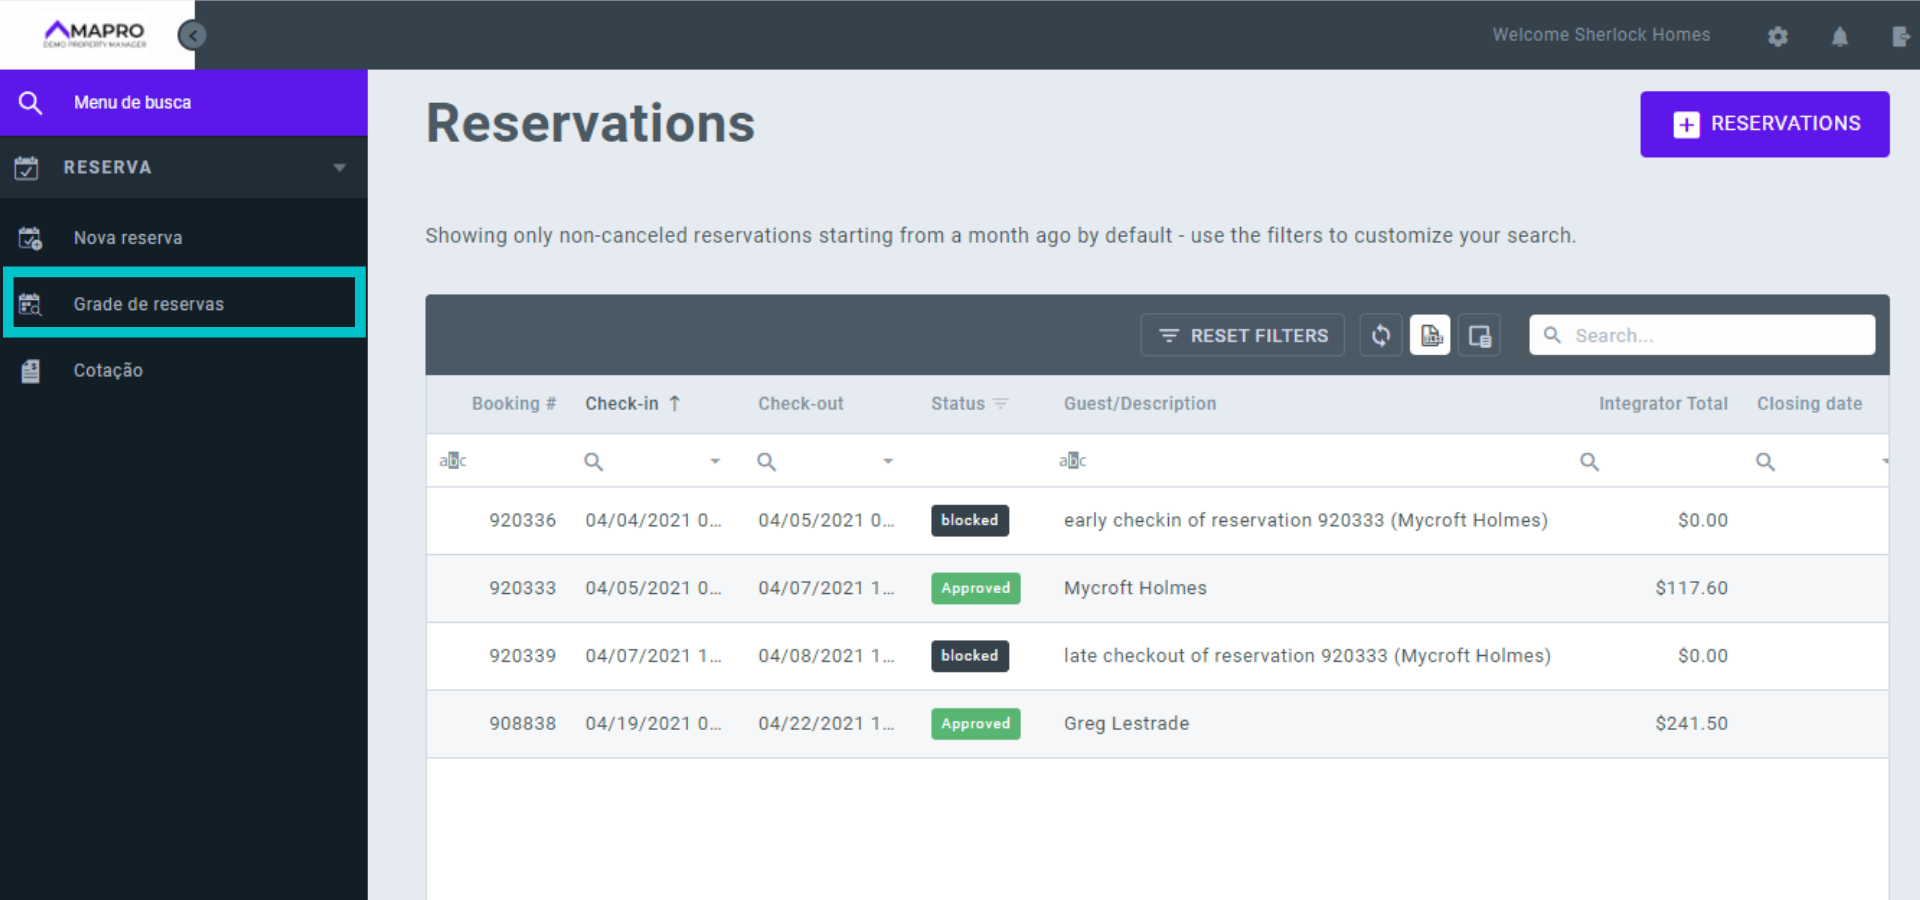Click the purple RESERVATIONS add button
Viewport: 1920px width, 900px height.
[x=1764, y=124]
